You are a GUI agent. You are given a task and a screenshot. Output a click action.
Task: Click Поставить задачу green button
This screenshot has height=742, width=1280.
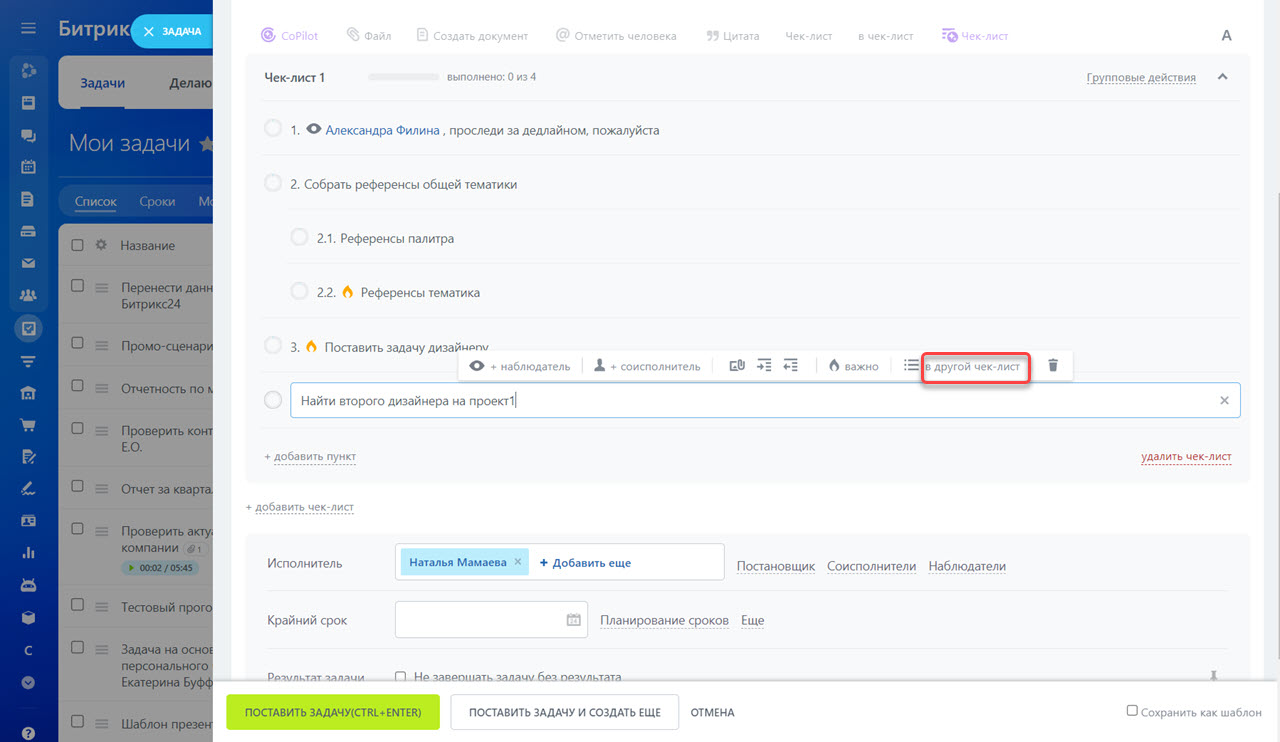[333, 712]
